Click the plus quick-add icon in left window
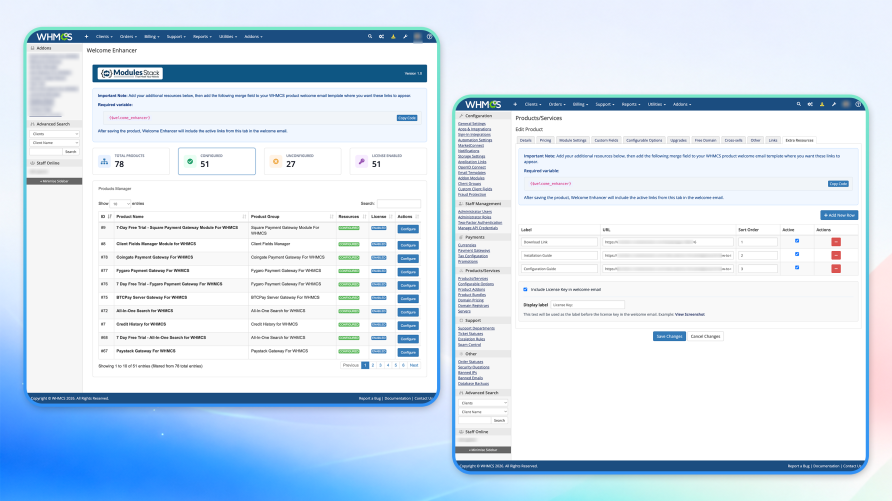 click(x=86, y=36)
